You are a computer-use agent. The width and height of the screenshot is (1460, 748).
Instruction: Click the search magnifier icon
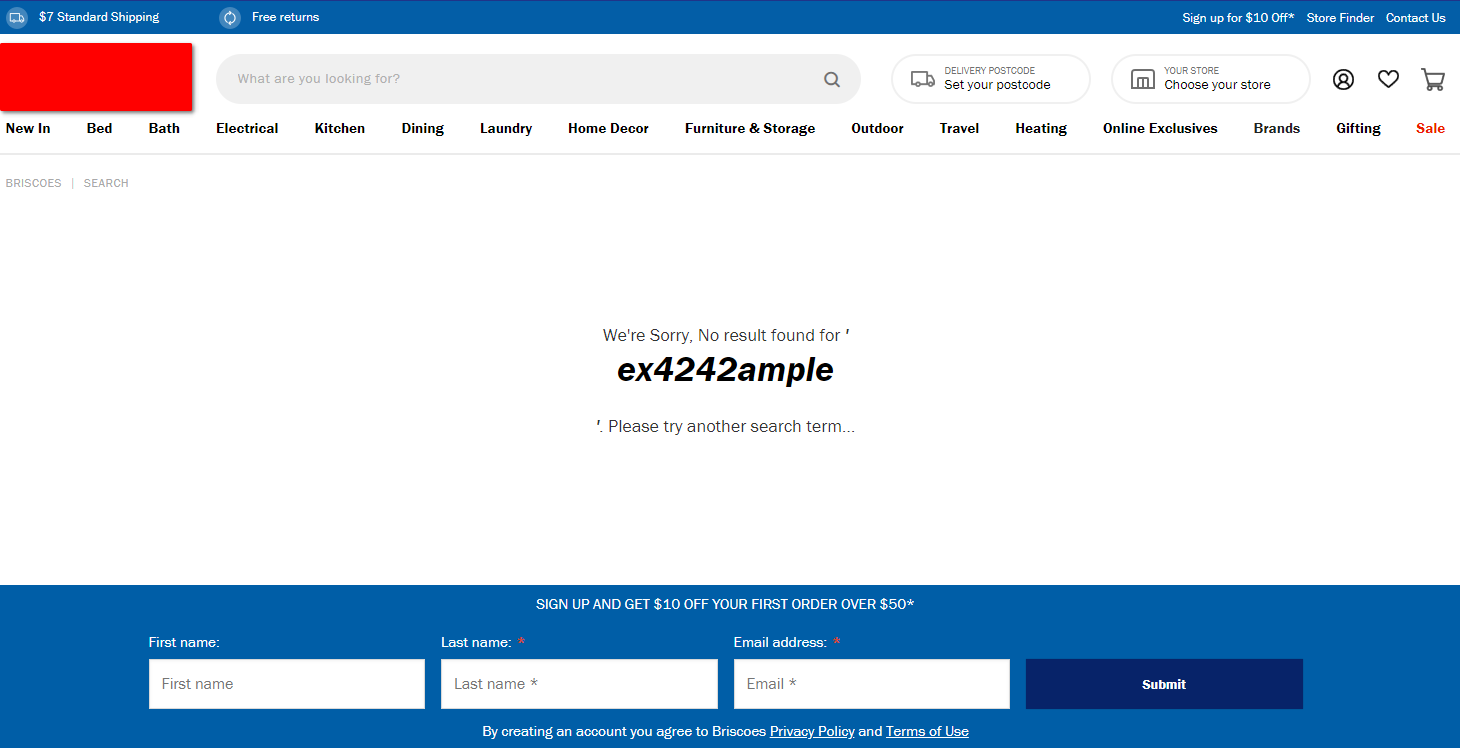(x=831, y=79)
